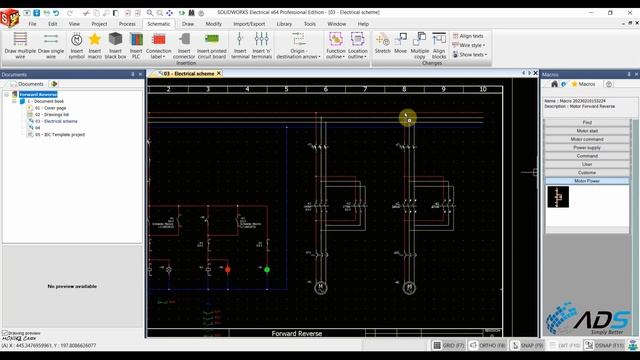
Task: Open the Edit menu
Action: (53, 24)
